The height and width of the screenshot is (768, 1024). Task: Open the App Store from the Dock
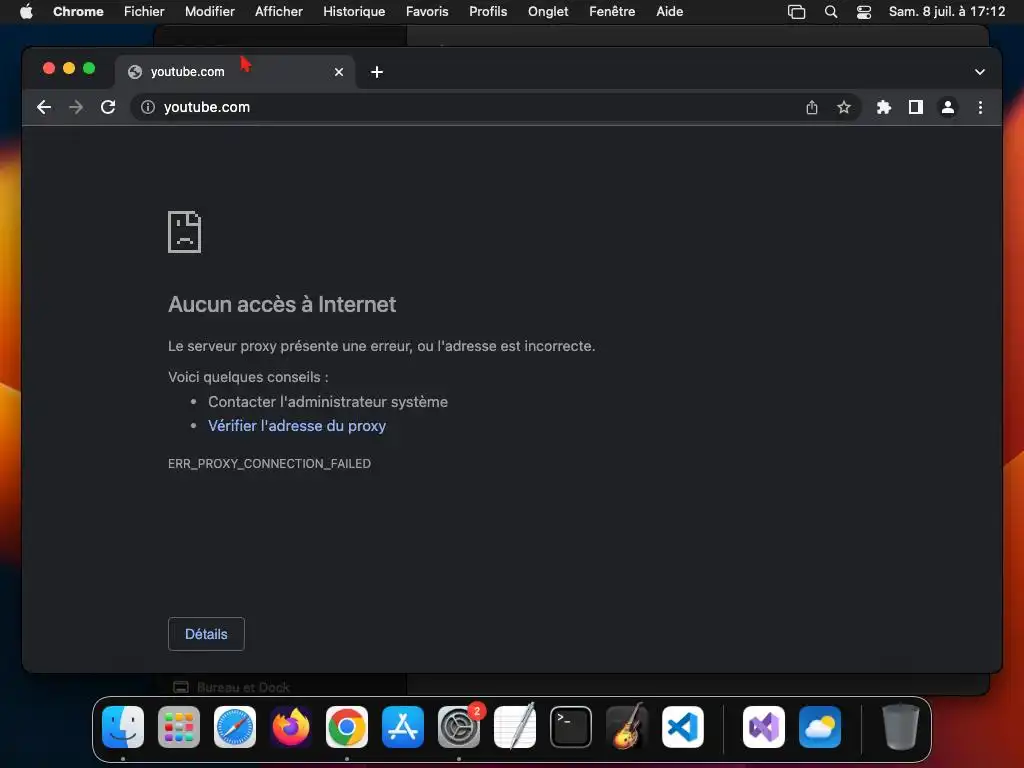(403, 727)
